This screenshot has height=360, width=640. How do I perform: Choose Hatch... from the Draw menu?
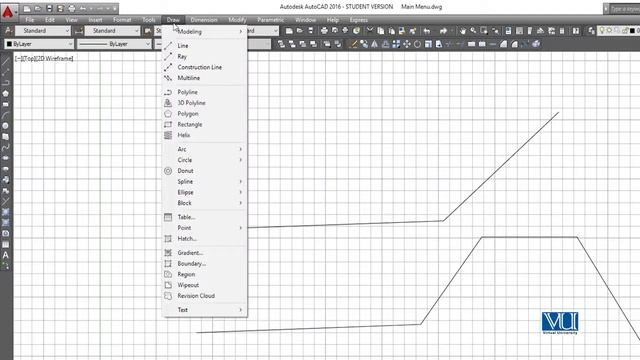coord(204,238)
